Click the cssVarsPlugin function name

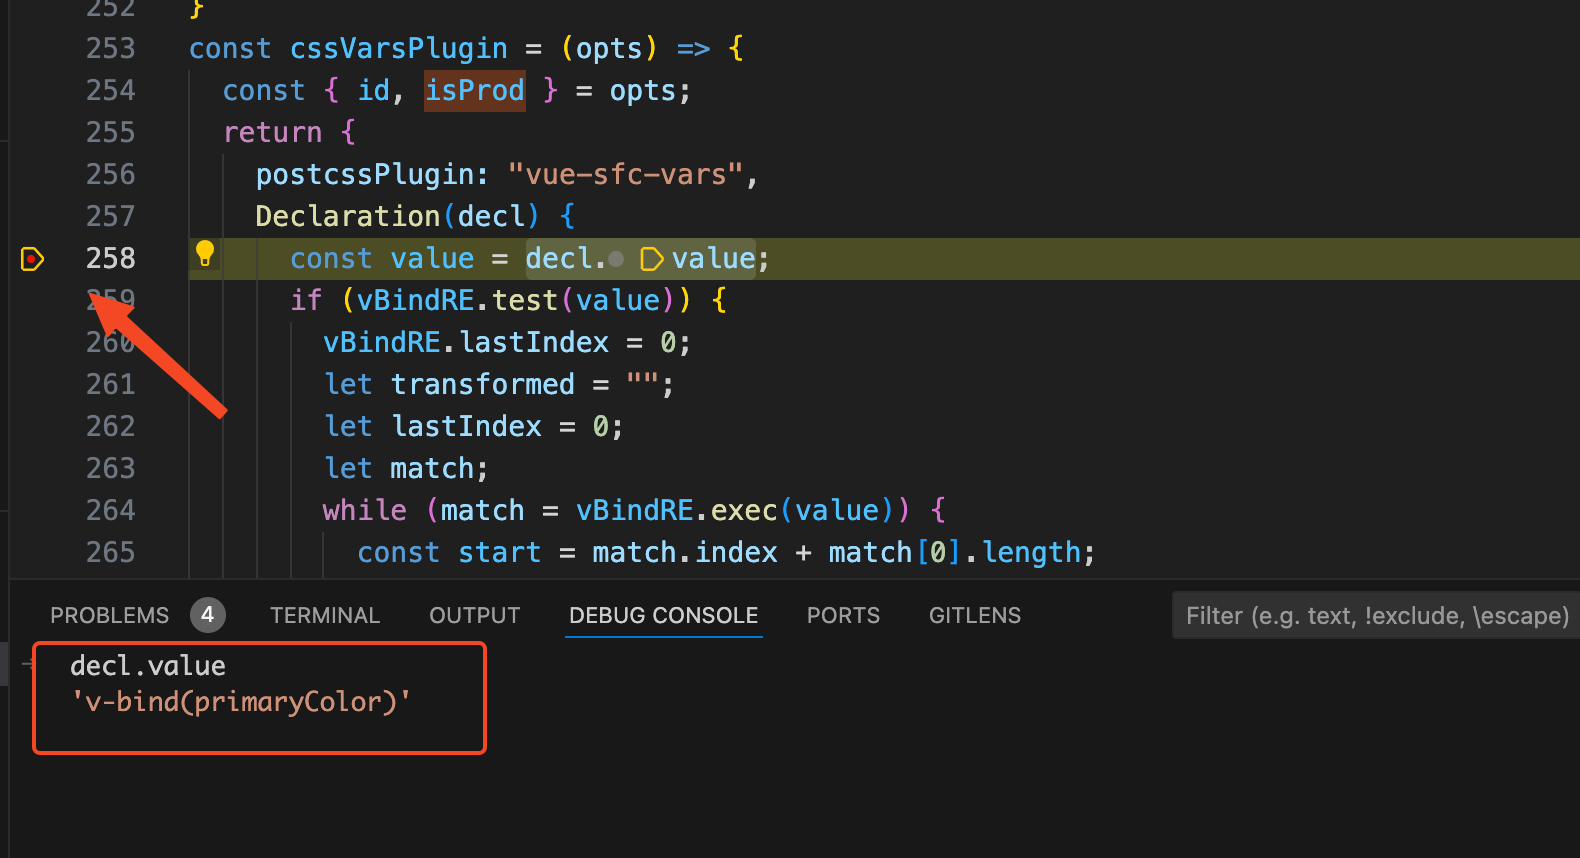point(398,48)
